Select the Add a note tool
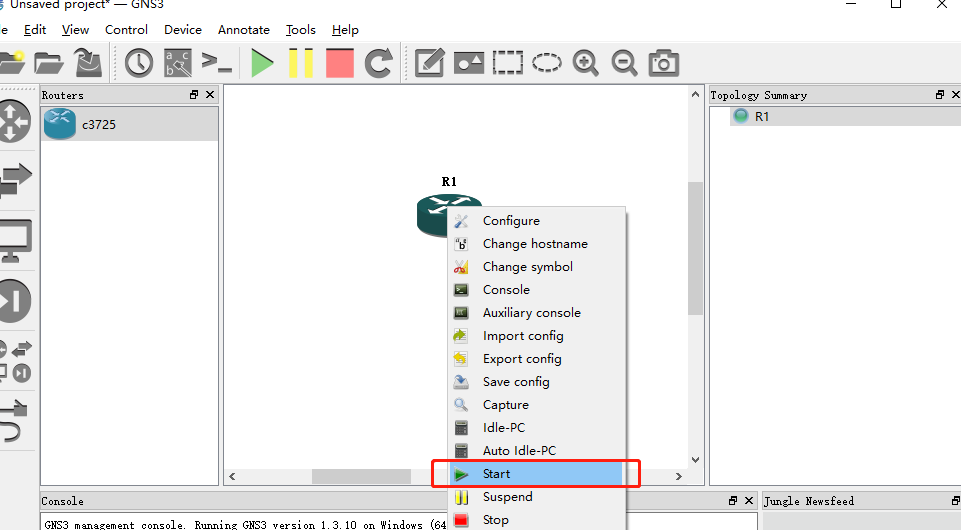 430,63
